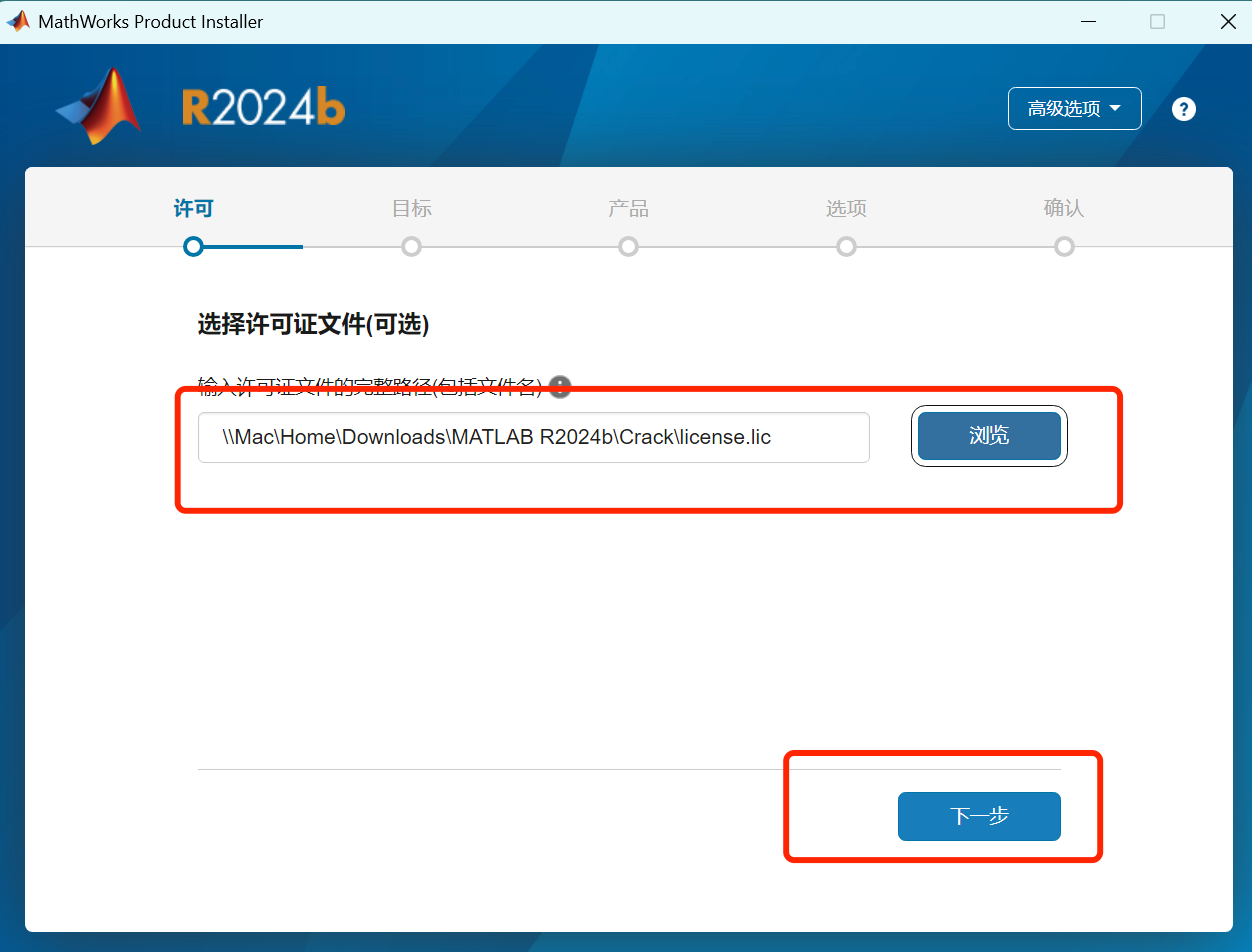
Task: Click the 产品 step circle marker
Action: coord(628,246)
